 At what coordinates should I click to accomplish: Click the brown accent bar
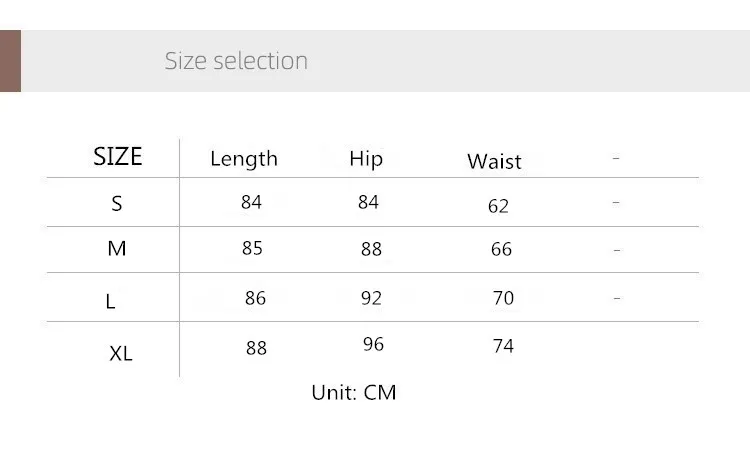pyautogui.click(x=11, y=61)
